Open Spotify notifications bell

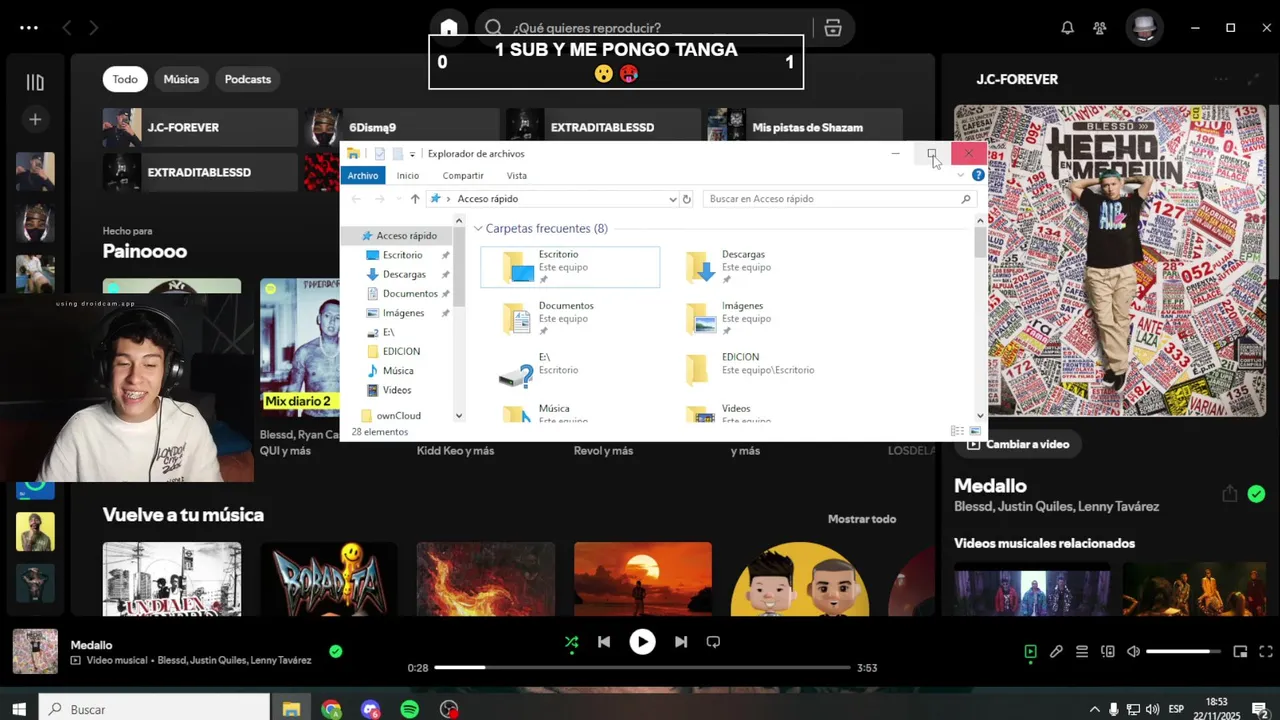click(x=1067, y=28)
